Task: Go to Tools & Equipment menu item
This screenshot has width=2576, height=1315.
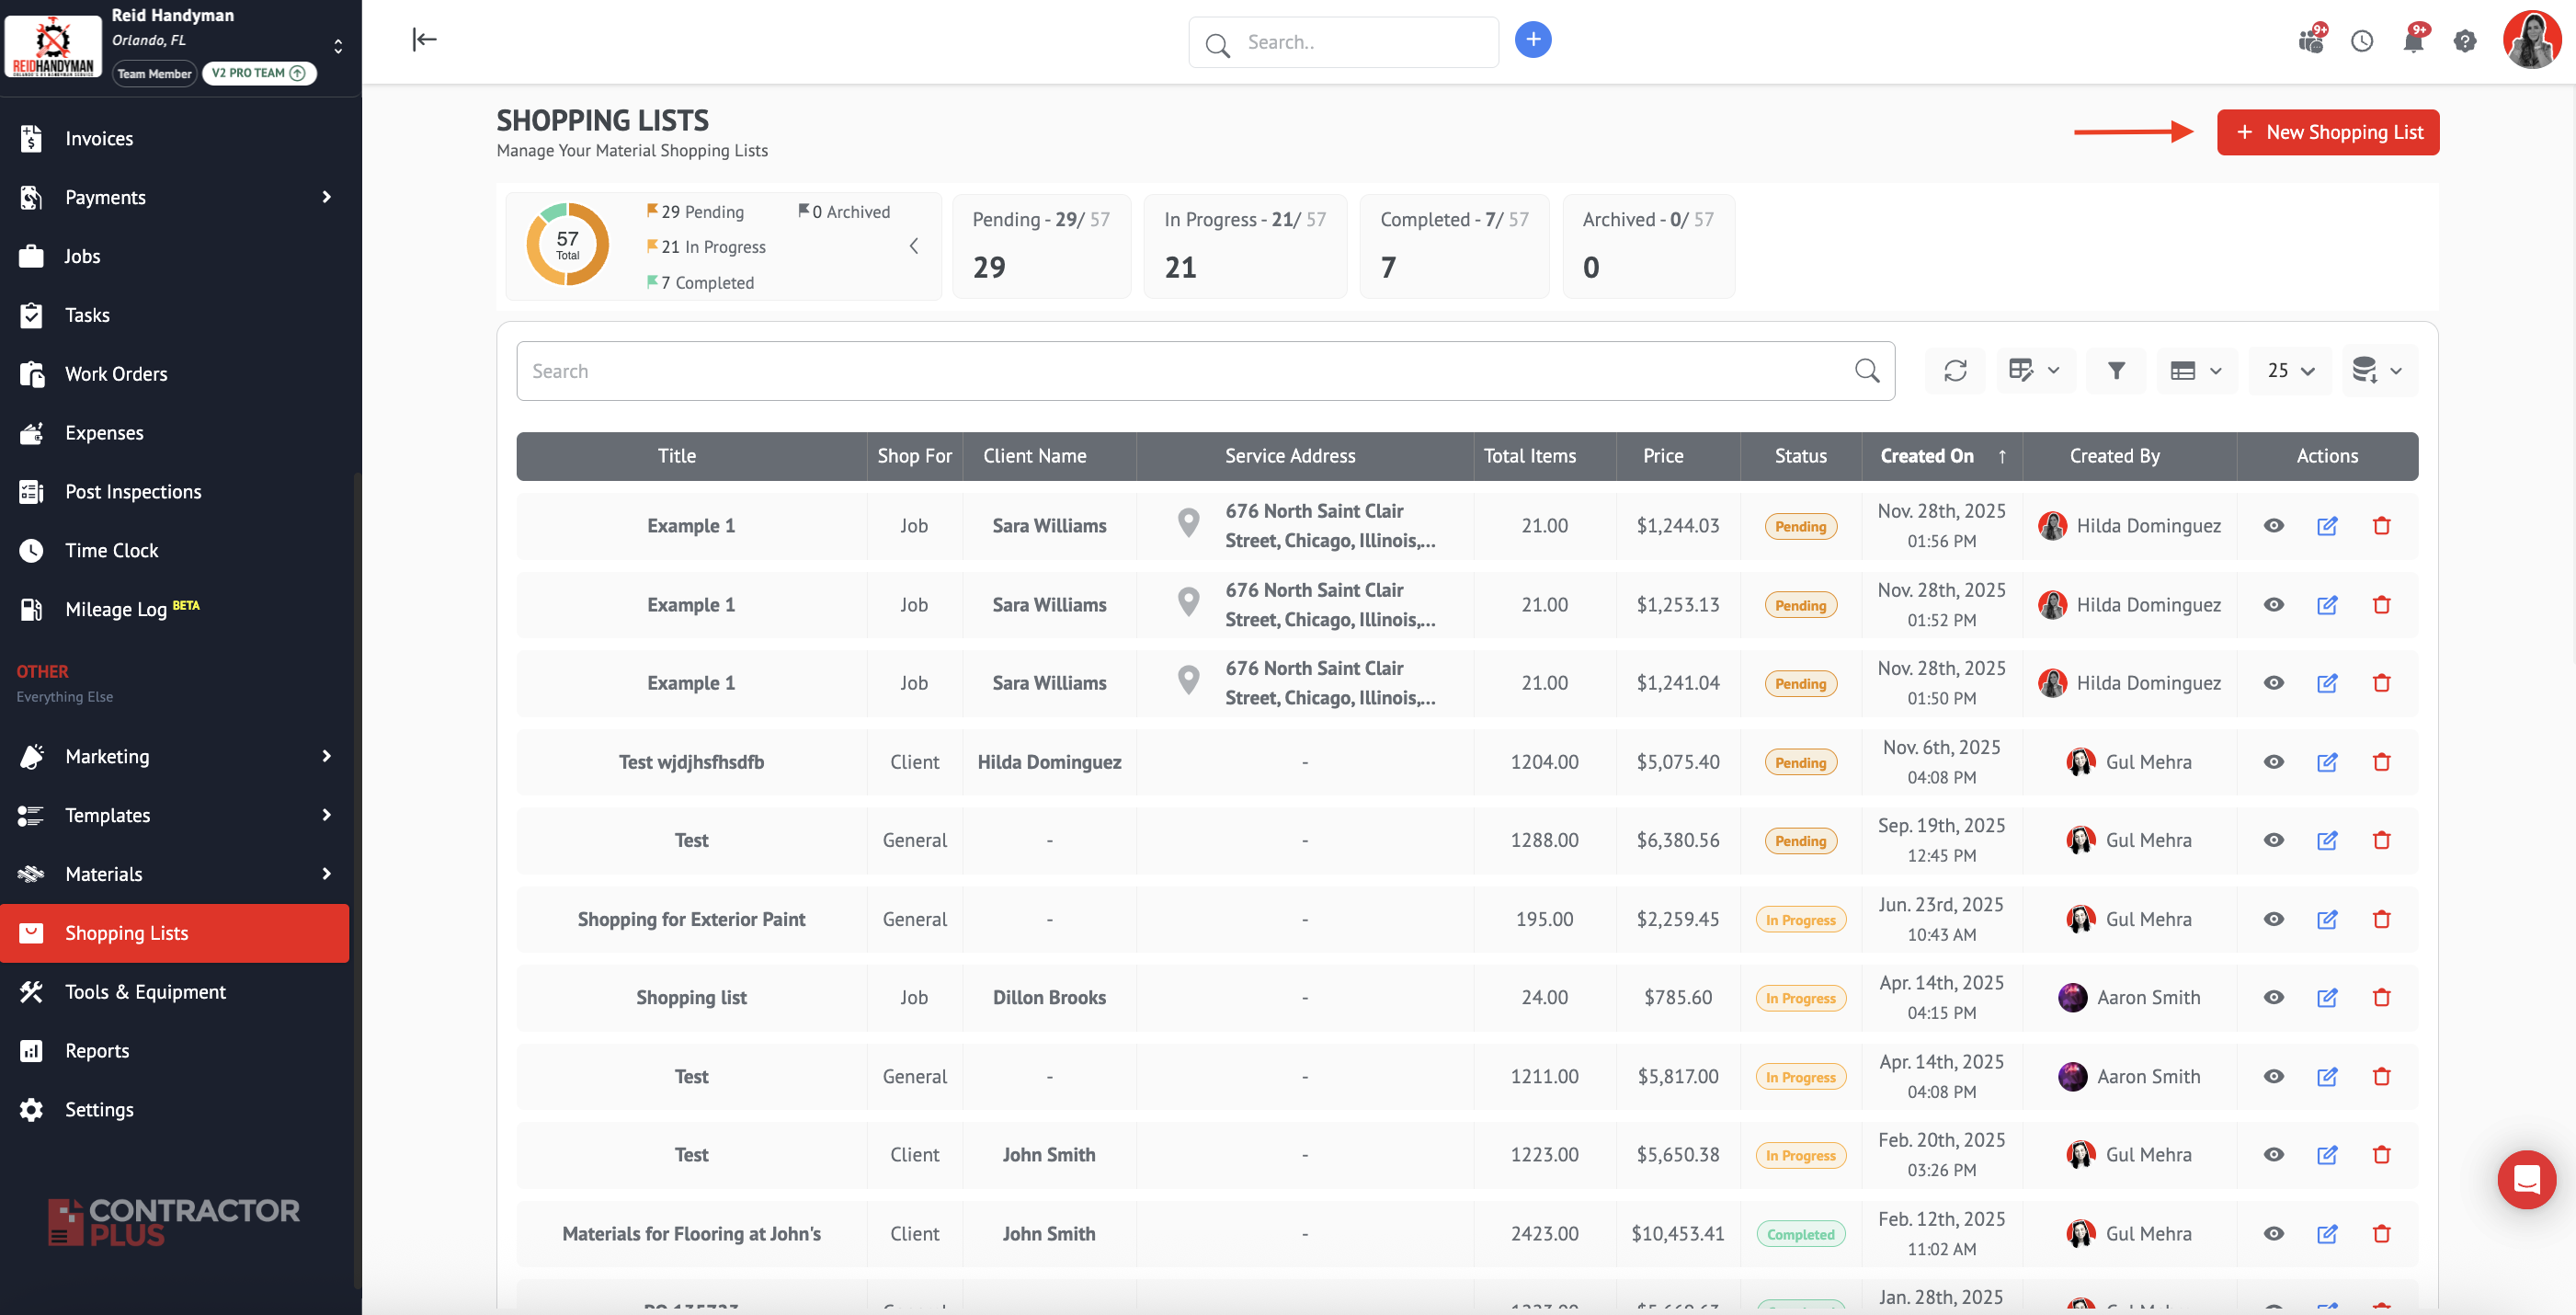Action: (145, 992)
